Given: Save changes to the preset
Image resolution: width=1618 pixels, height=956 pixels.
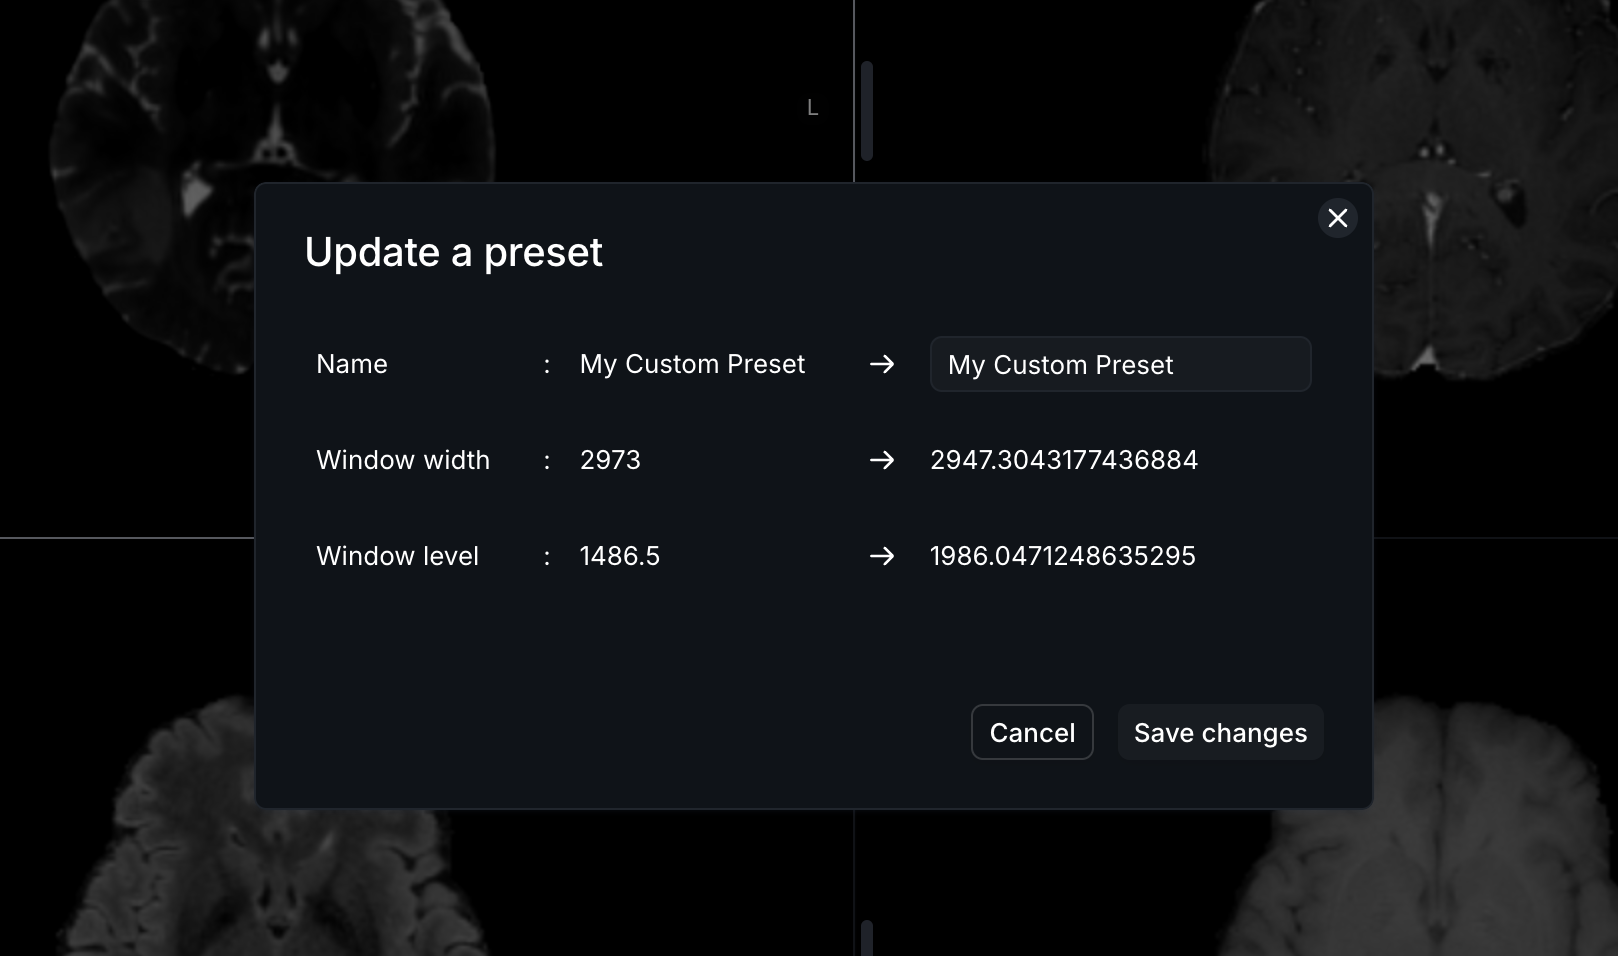Looking at the screenshot, I should pos(1220,732).
